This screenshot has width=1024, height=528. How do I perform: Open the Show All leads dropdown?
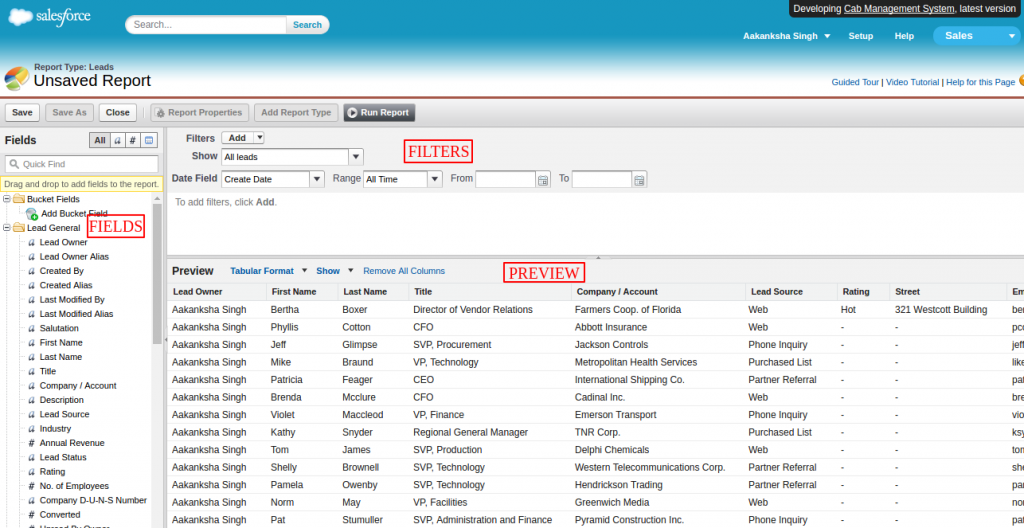[x=355, y=157]
